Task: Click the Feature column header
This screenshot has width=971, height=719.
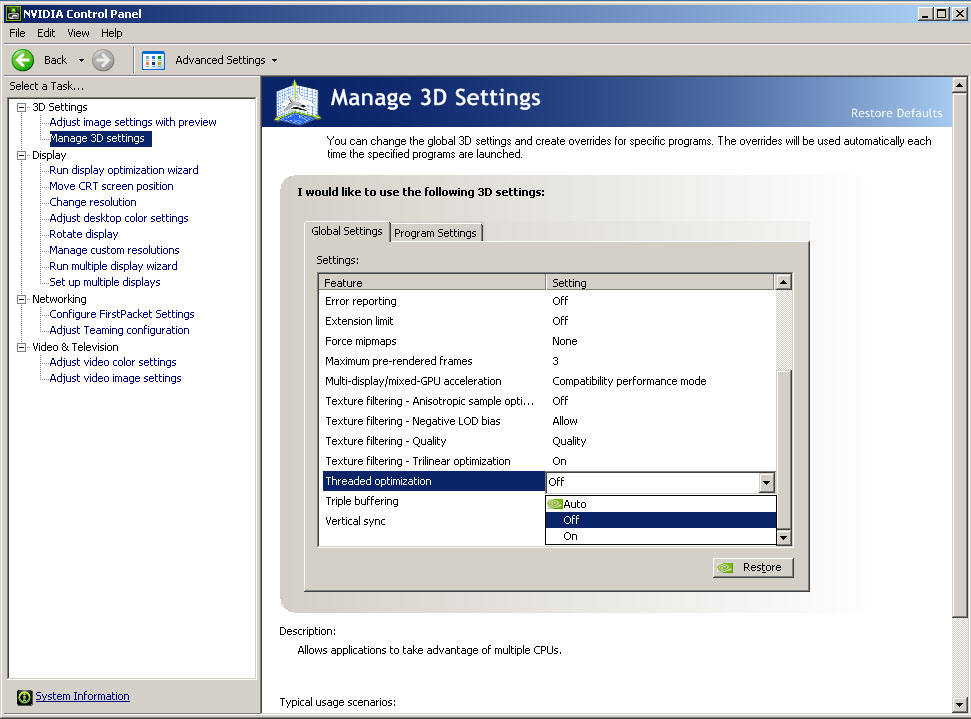Action: pyautogui.click(x=432, y=282)
